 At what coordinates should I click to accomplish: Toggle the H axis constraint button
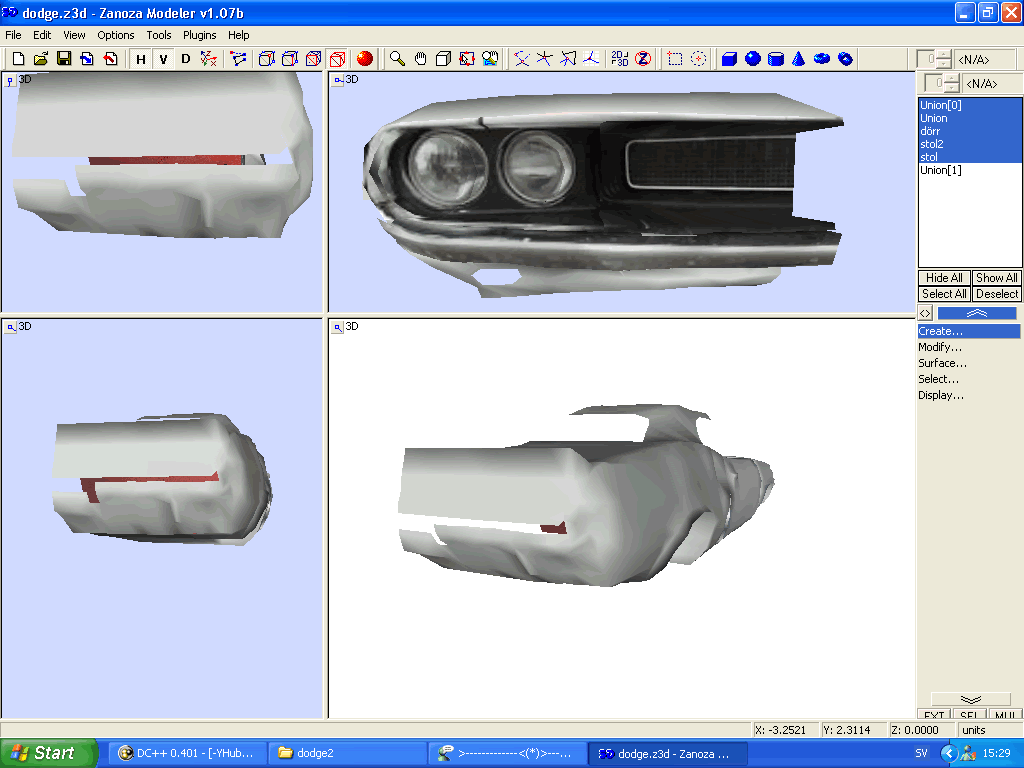pos(141,59)
